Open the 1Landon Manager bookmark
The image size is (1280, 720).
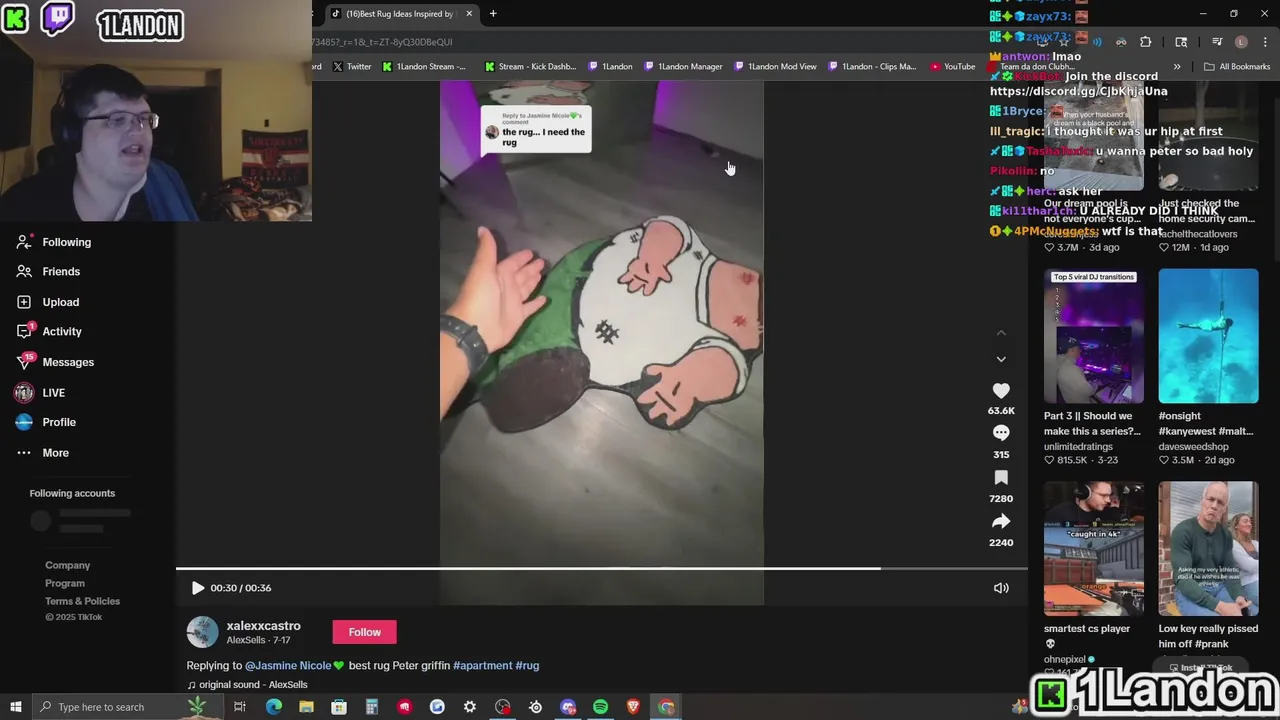click(x=683, y=67)
